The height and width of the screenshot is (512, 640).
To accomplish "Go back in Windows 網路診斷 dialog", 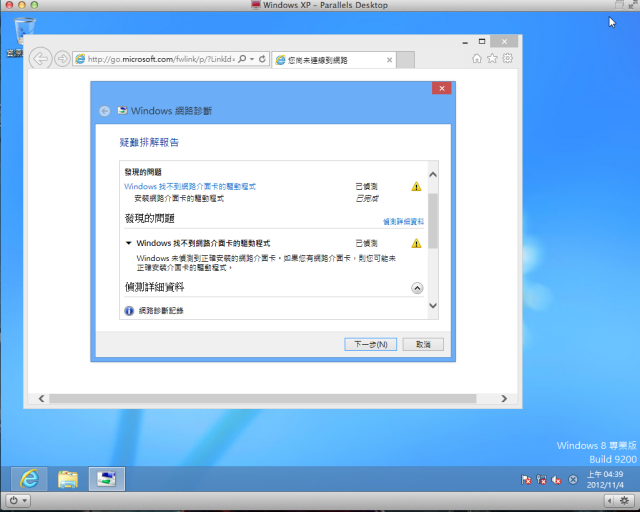I will pyautogui.click(x=104, y=111).
